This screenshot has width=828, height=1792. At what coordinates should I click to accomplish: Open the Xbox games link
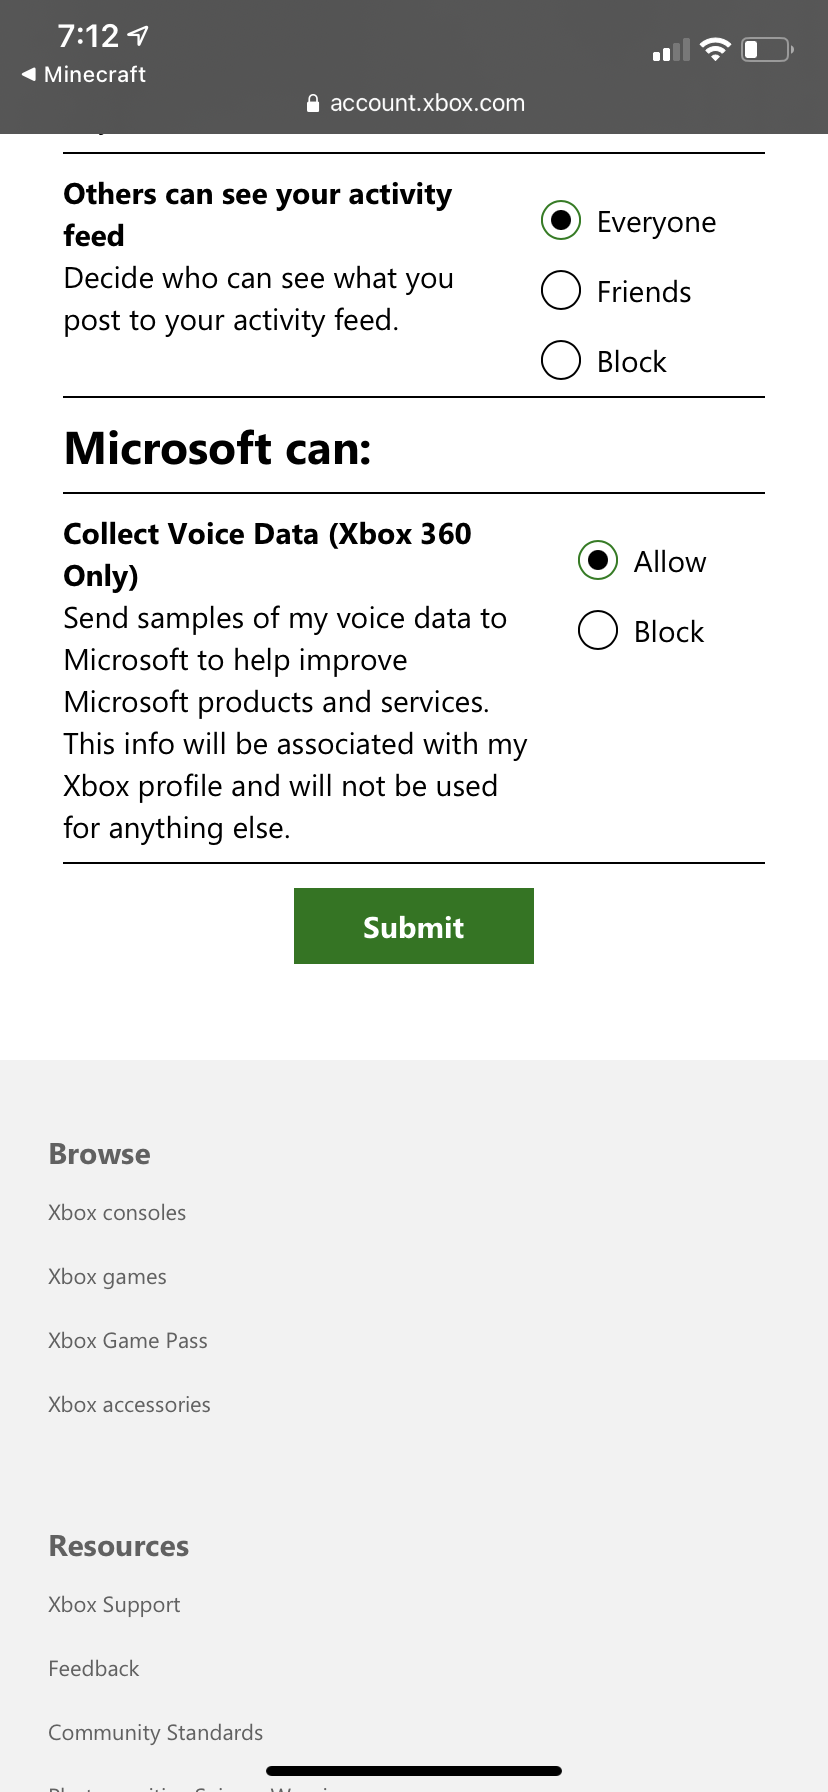click(x=107, y=1276)
